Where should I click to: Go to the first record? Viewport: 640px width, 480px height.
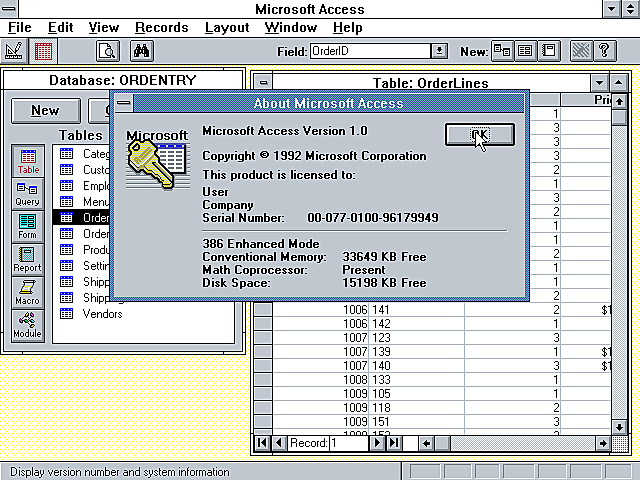tap(262, 443)
